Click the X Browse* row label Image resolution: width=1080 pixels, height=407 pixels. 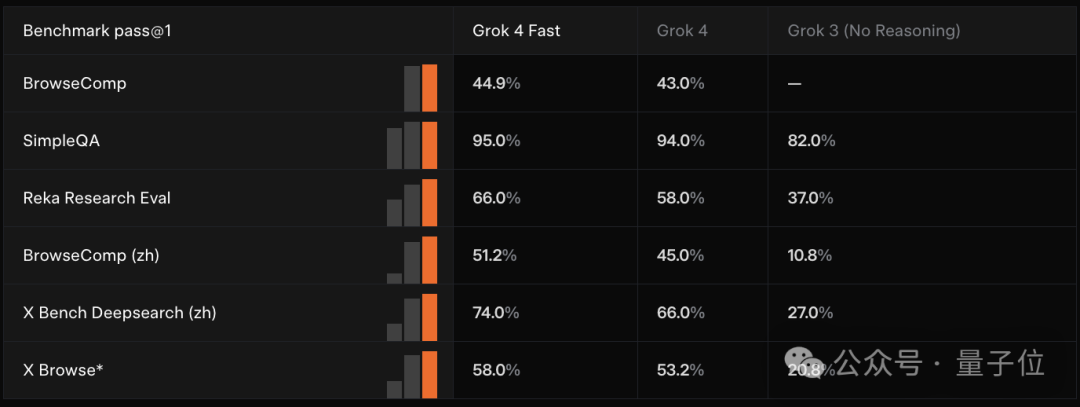(63, 371)
